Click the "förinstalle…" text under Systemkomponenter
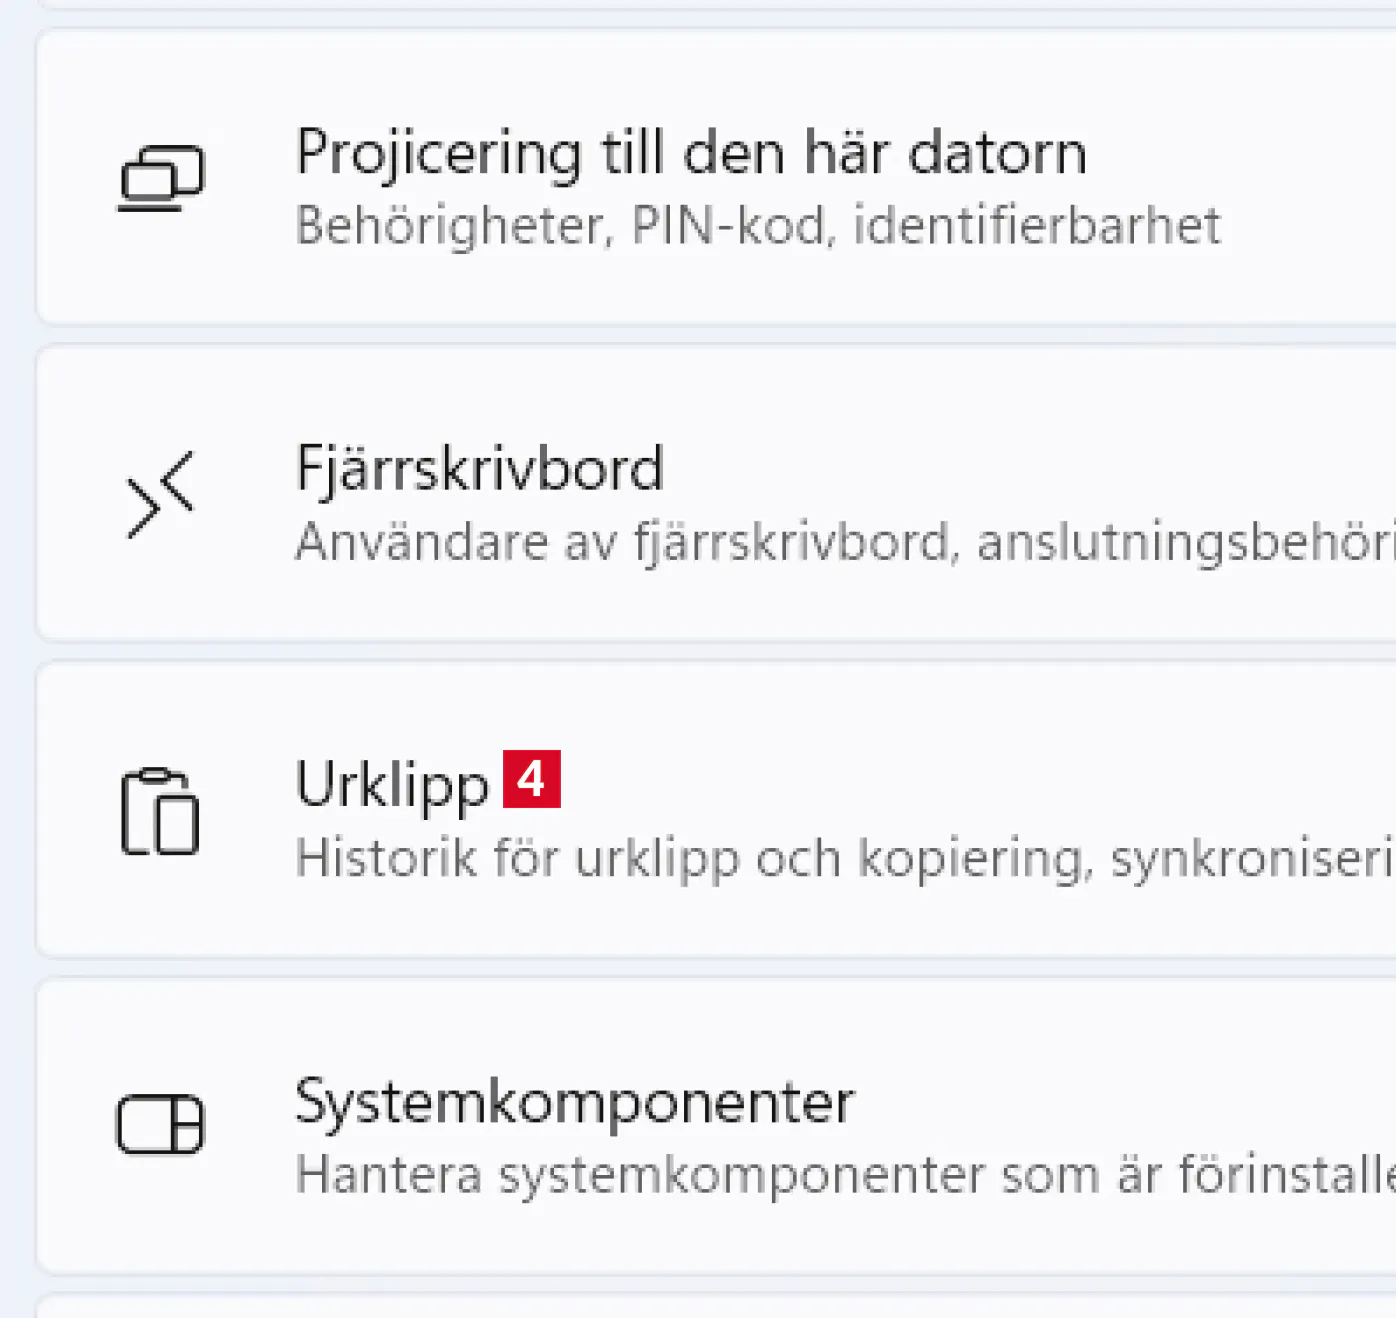 1286,1175
